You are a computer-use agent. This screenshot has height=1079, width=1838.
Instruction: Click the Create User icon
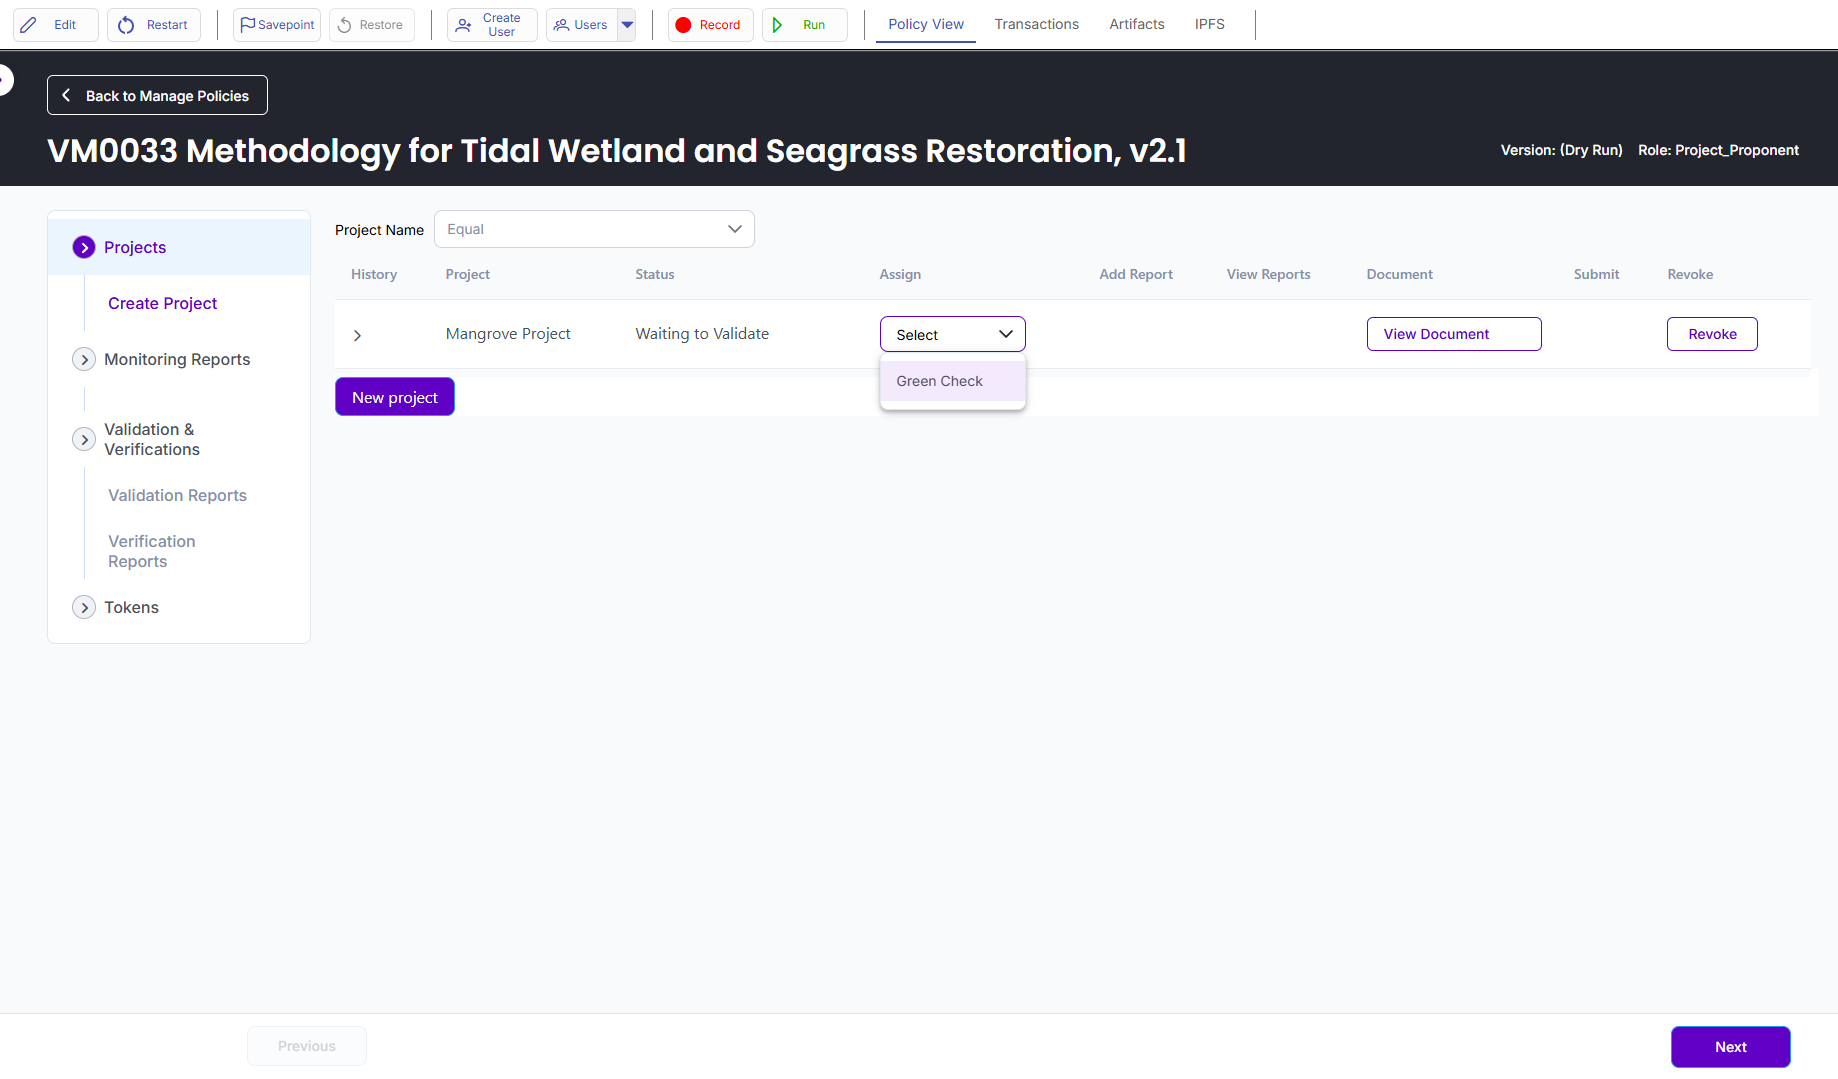point(464,25)
